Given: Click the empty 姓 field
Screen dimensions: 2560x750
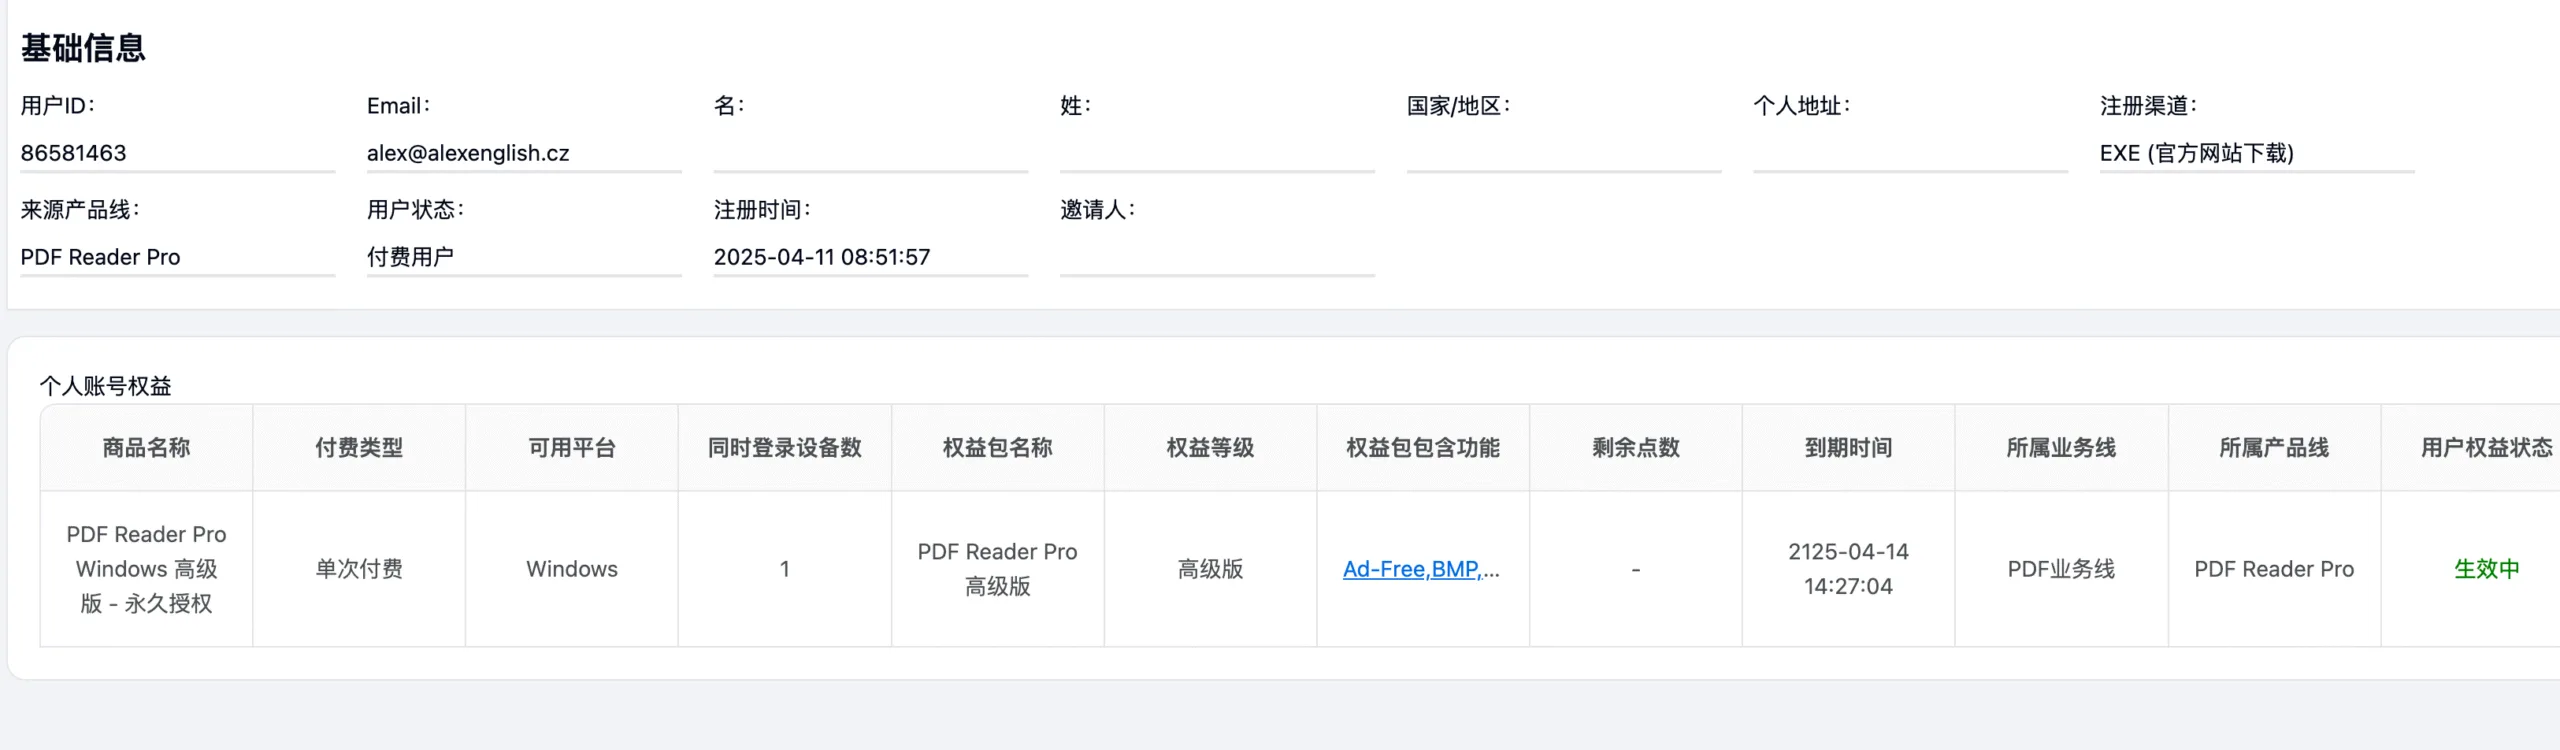Looking at the screenshot, I should [1217, 153].
